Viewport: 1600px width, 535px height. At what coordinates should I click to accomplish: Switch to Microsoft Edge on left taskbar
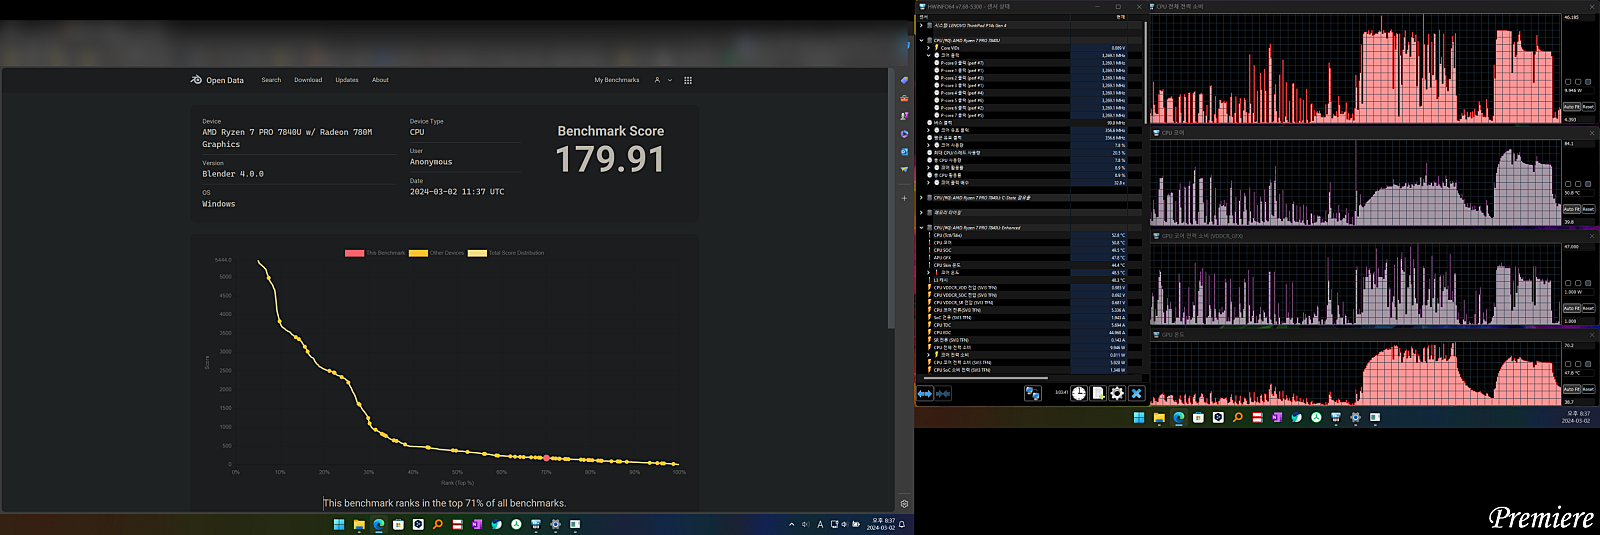point(379,524)
